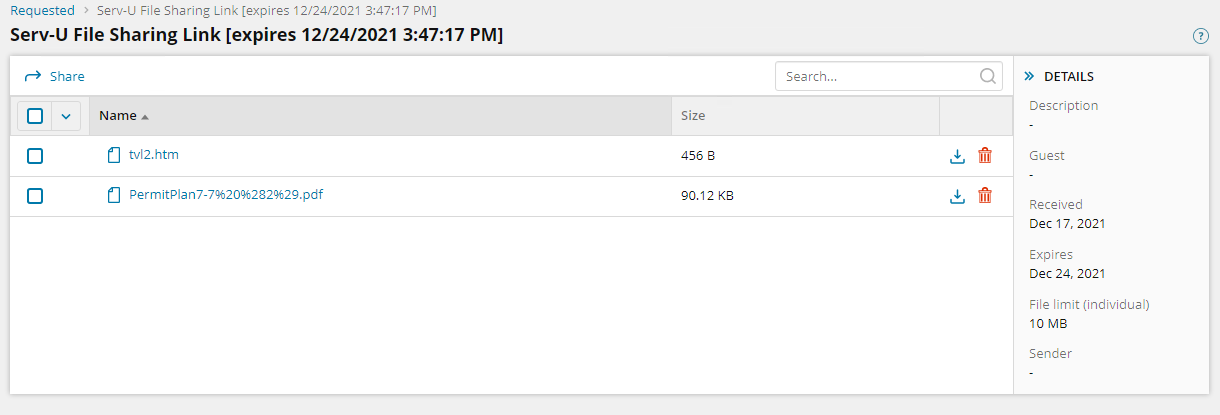Viewport: 1220px width, 415px height.
Task: Open the PermitPlan7-7%20%282%29.pdf link
Action: 226,195
